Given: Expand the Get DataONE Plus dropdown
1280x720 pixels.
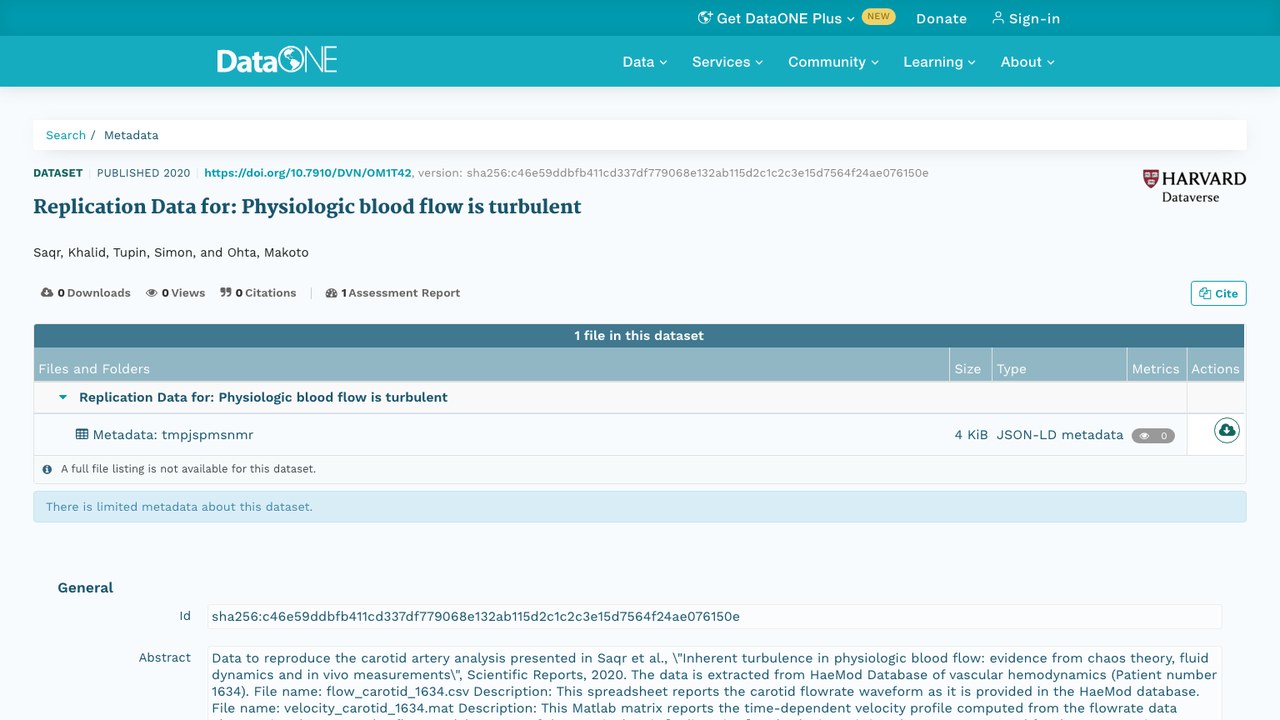Looking at the screenshot, I should pyautogui.click(x=776, y=18).
